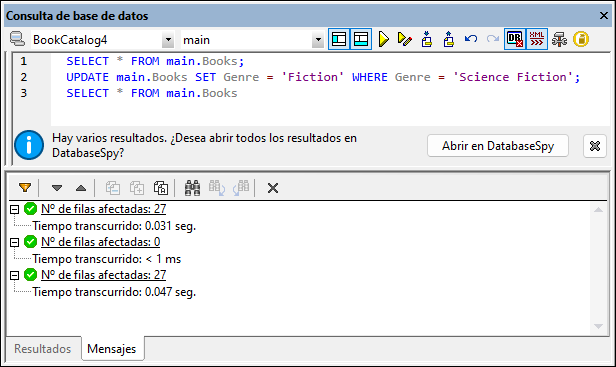Viewport: 616px width, 367px height.
Task: Click the database connection icon beside BookCatalog4
Action: pyautogui.click(x=17, y=39)
